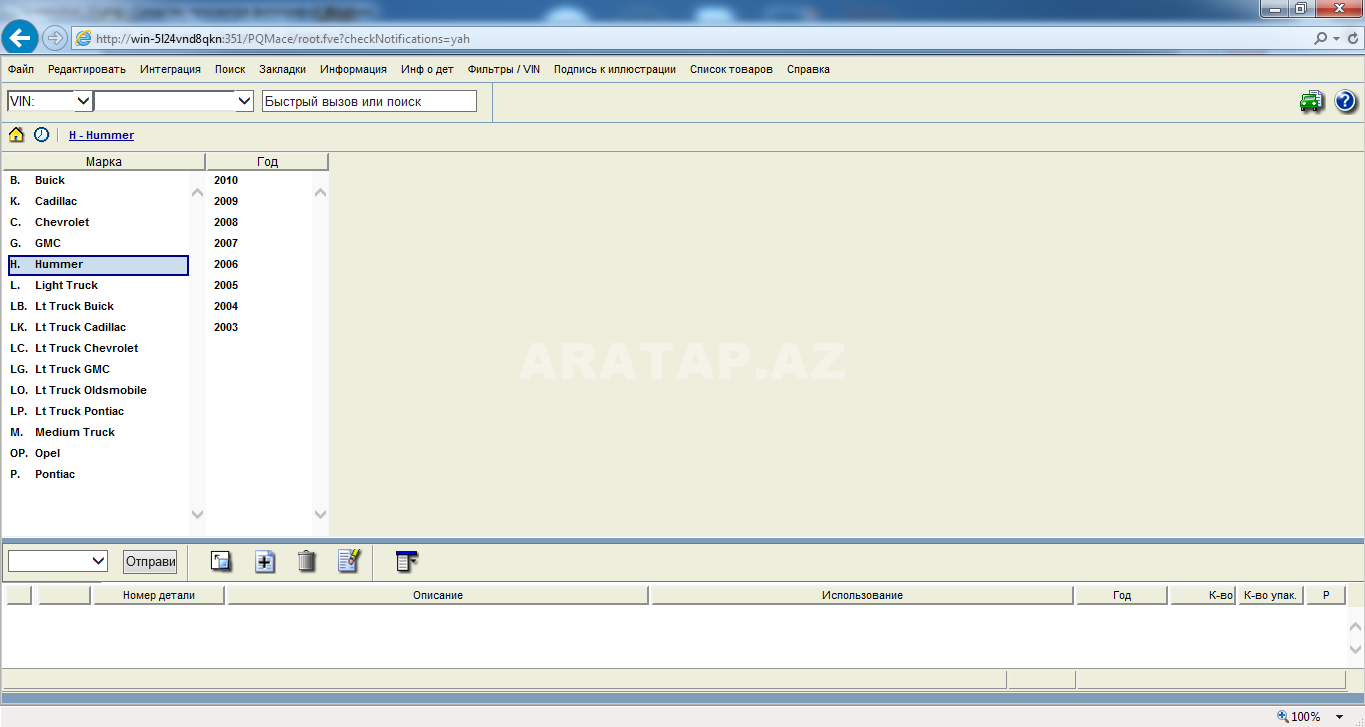The image size is (1365, 727).
Task: Open the history clock icon
Action: (x=41, y=134)
